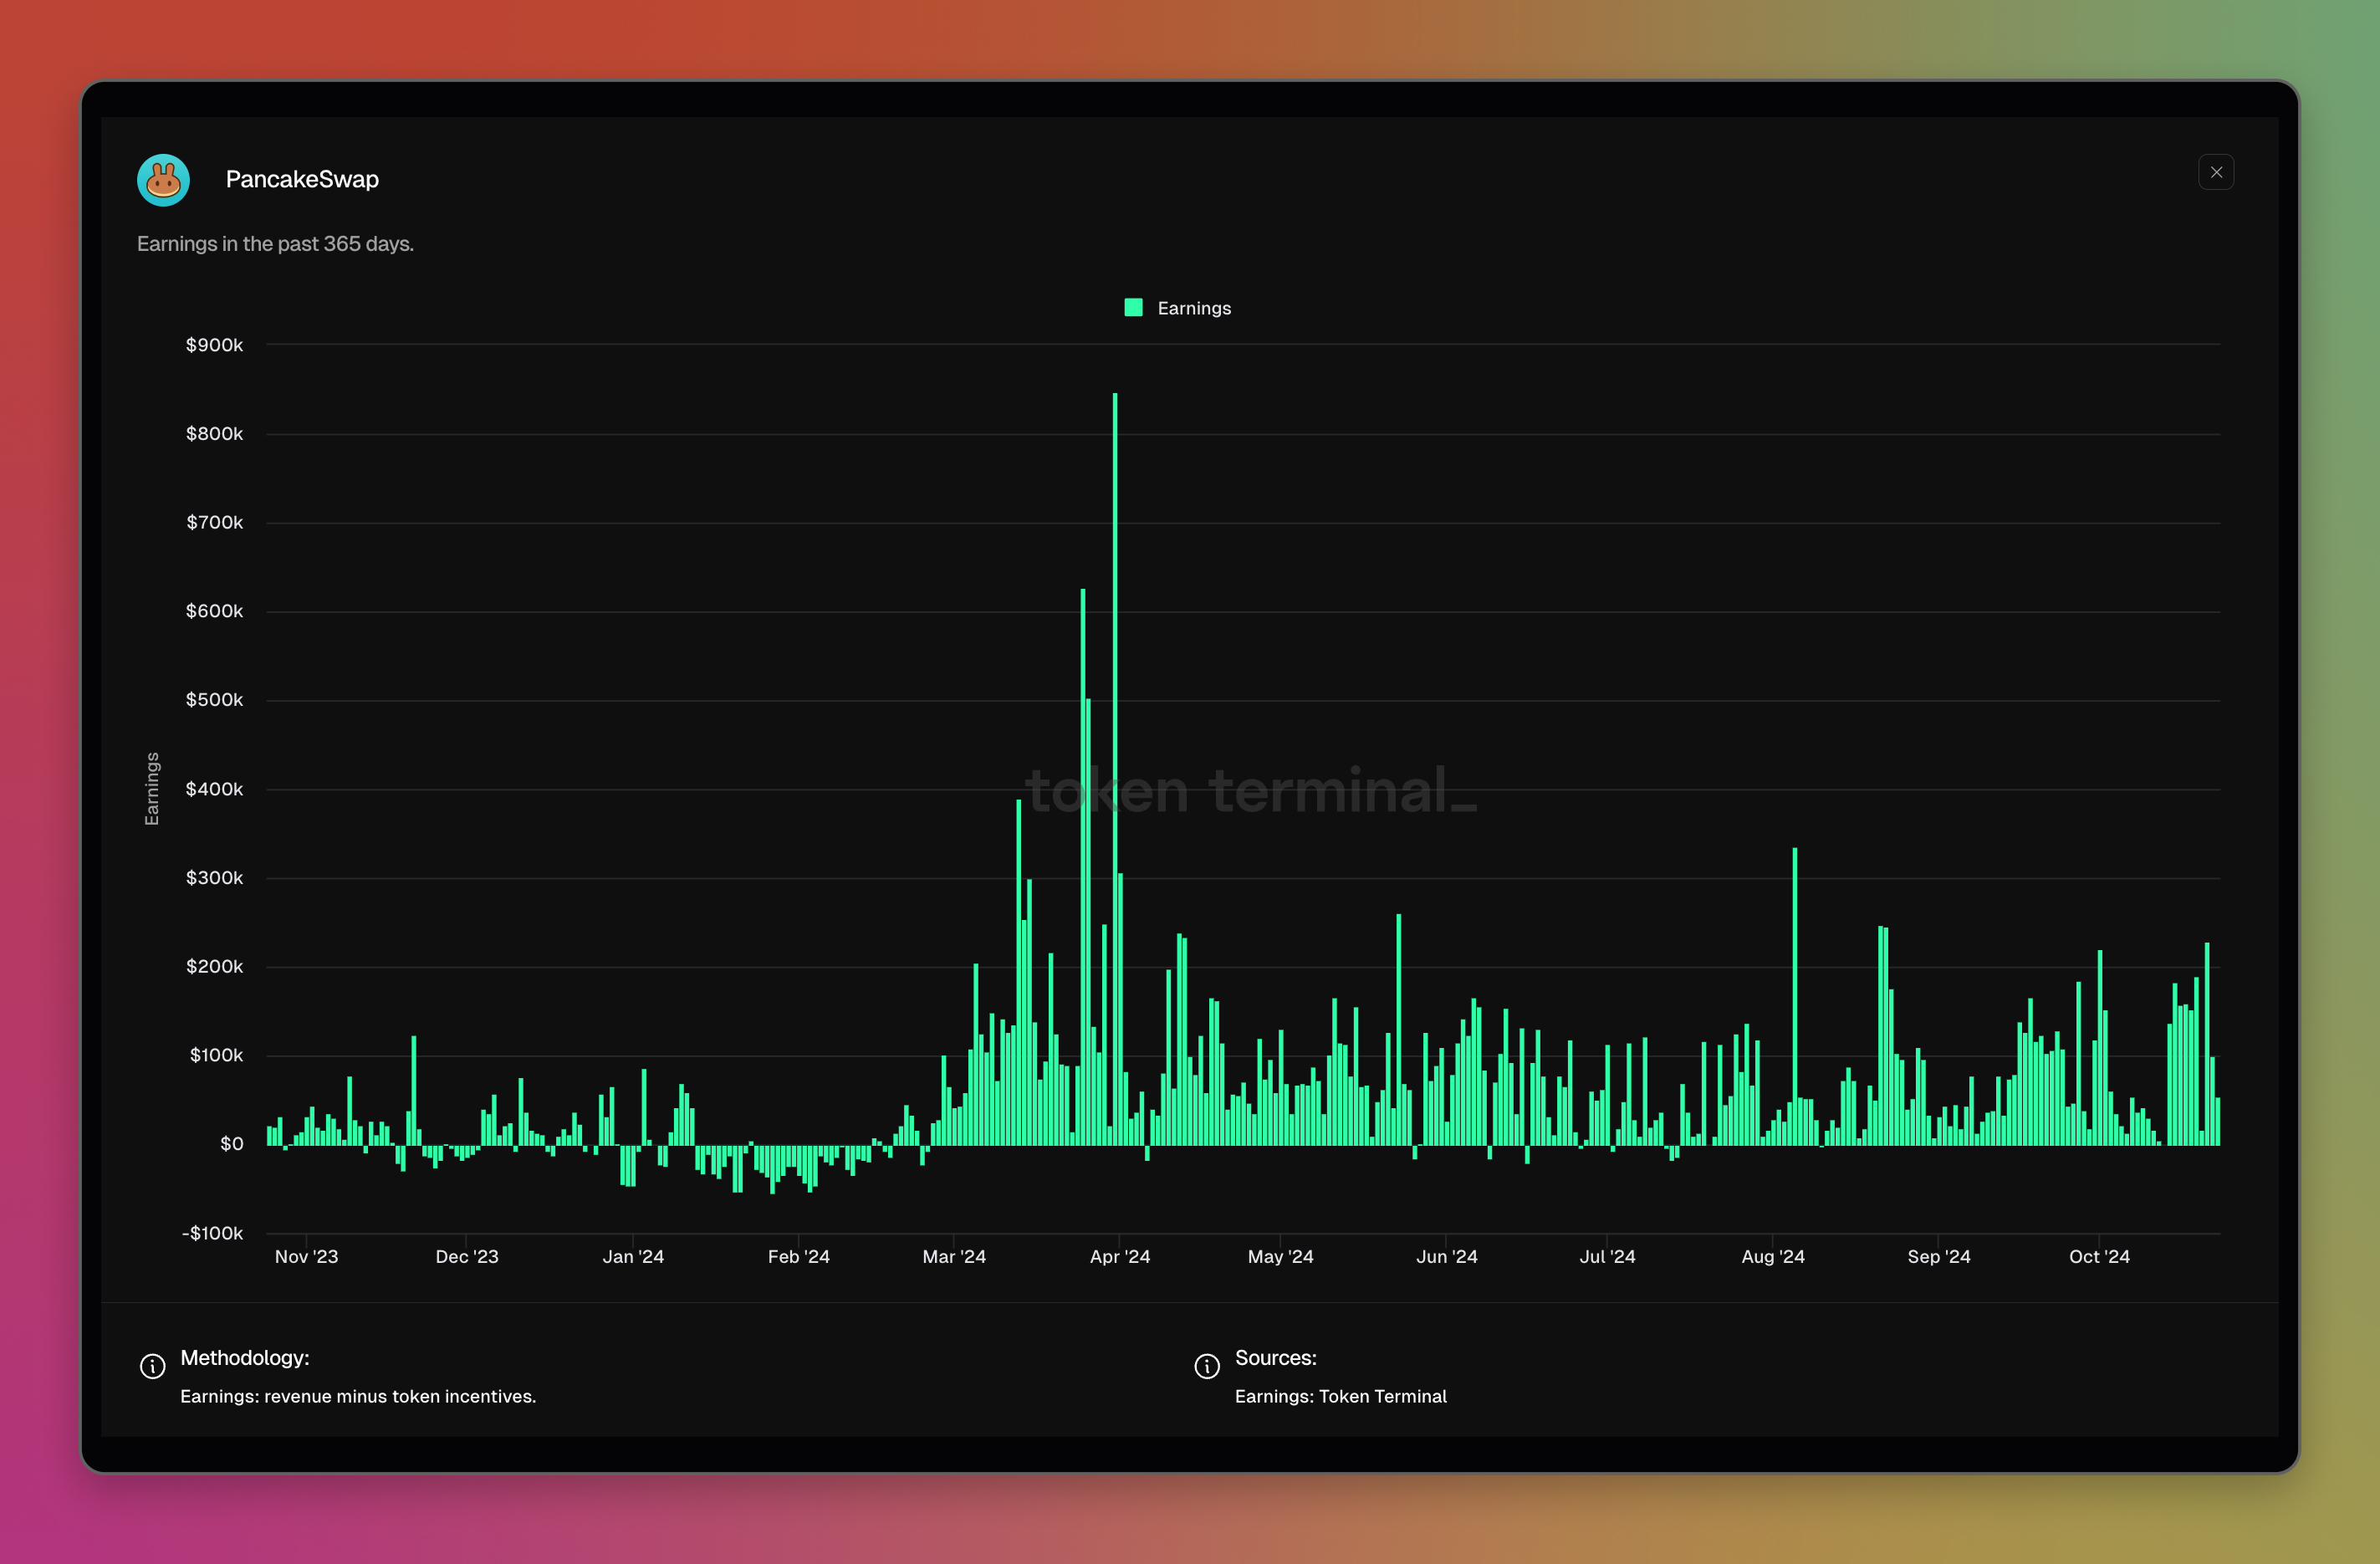Image resolution: width=2380 pixels, height=1564 pixels.
Task: Click the Earnings legend label
Action: click(1194, 308)
